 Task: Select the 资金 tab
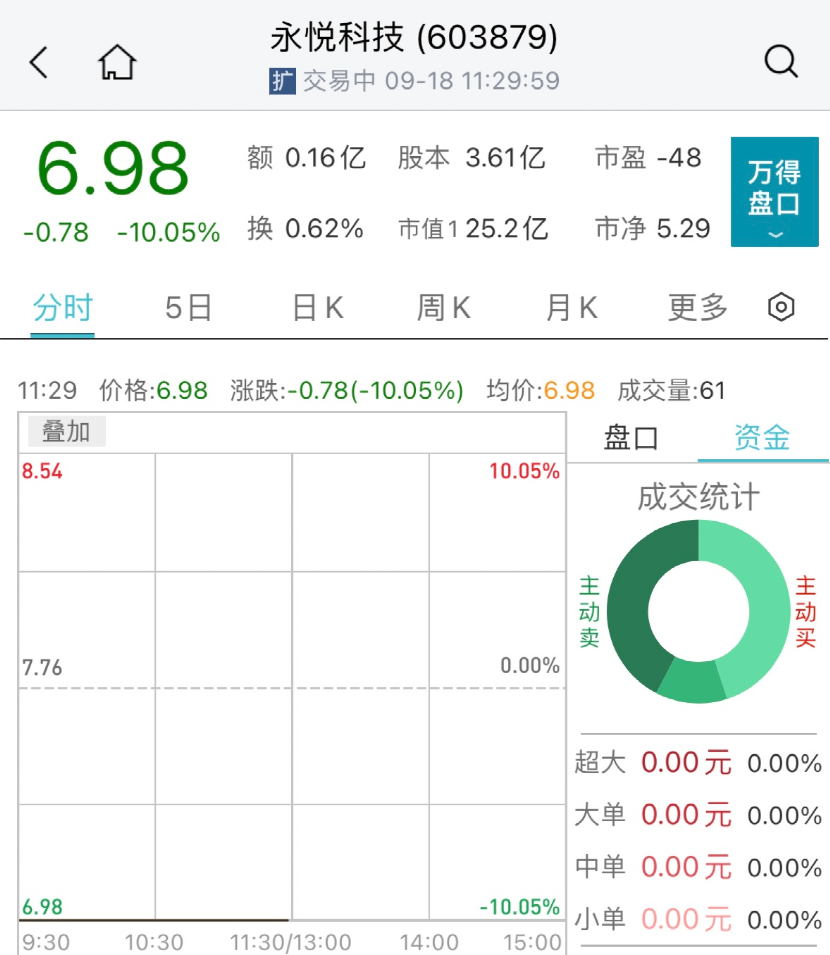pos(762,438)
